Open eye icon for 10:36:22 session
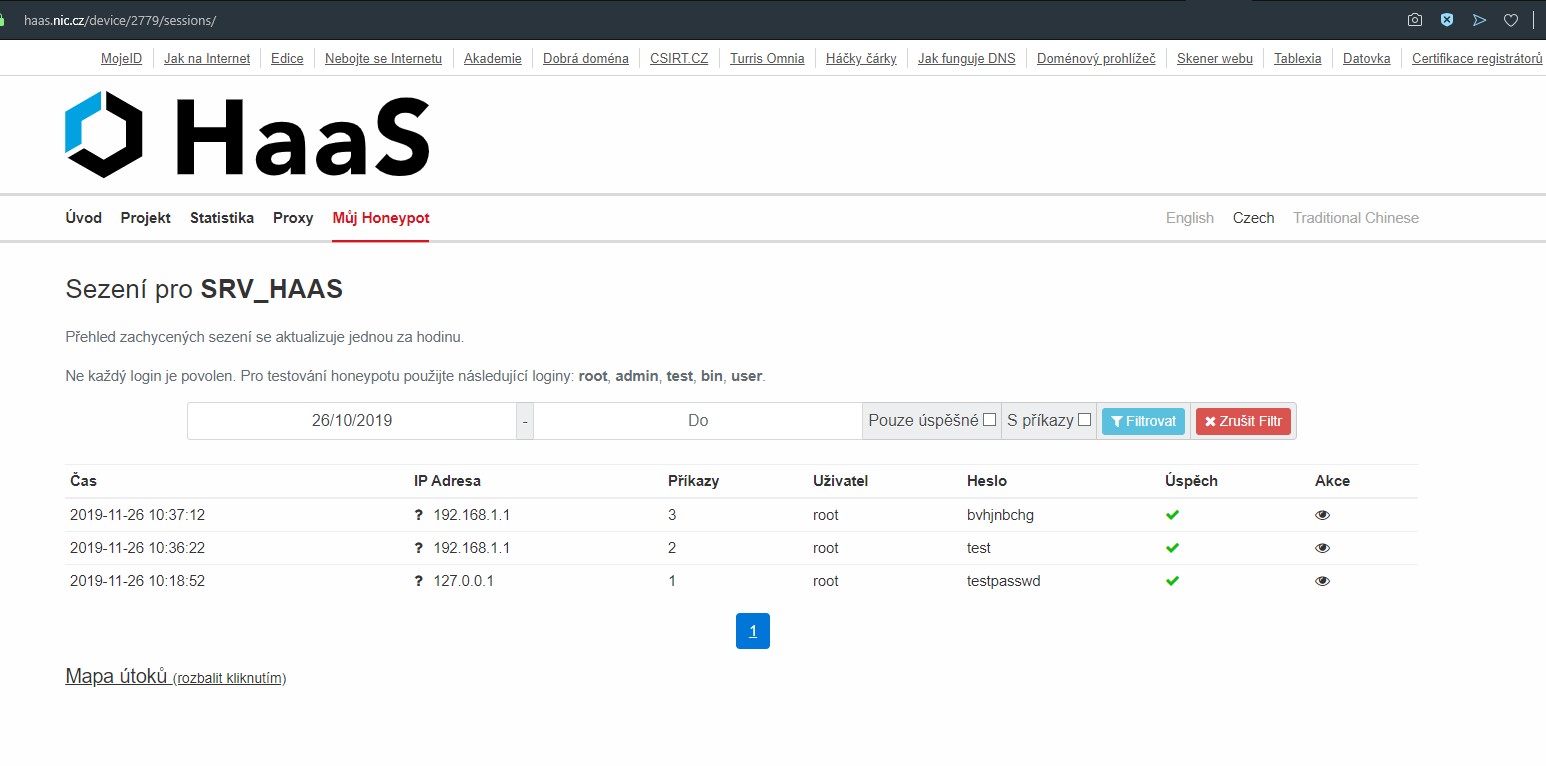This screenshot has height=766, width=1546. tap(1322, 548)
